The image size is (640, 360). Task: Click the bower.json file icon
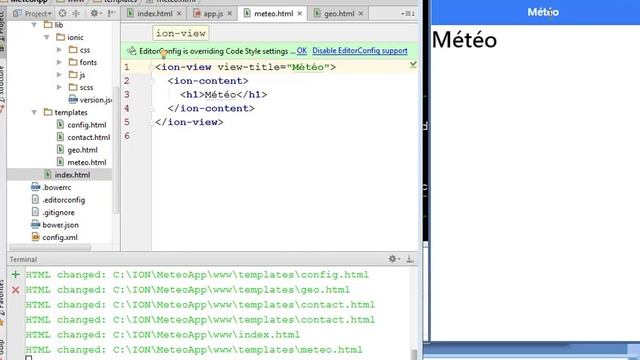[36, 225]
